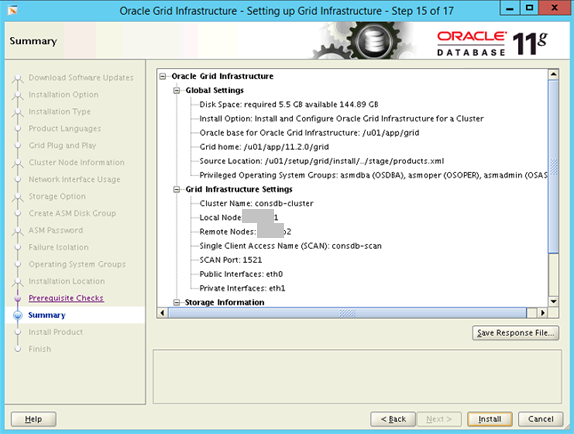Select the ASM Password step
The height and width of the screenshot is (434, 574).
56,230
